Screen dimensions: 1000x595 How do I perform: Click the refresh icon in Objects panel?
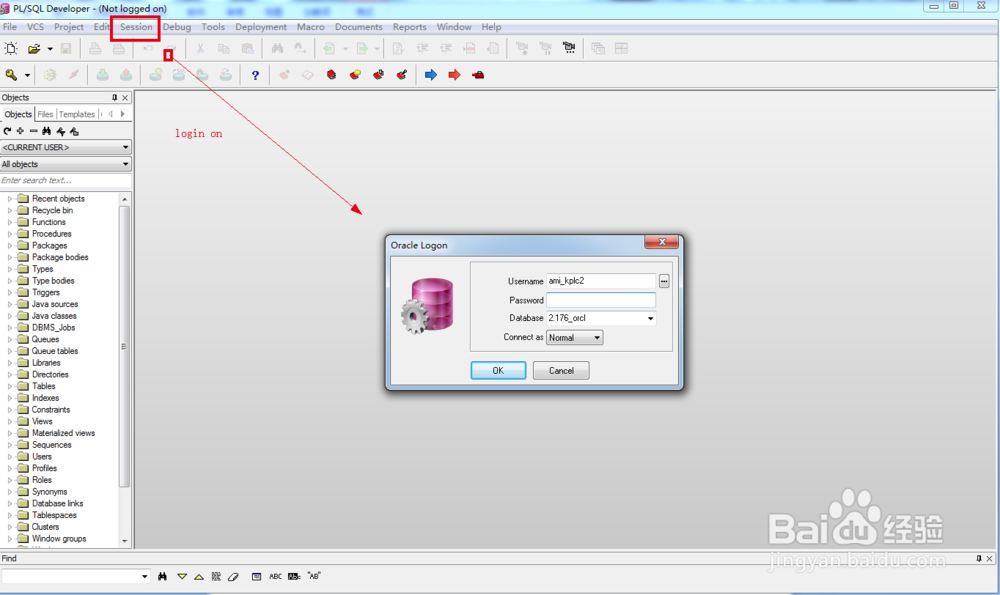(x=7, y=131)
